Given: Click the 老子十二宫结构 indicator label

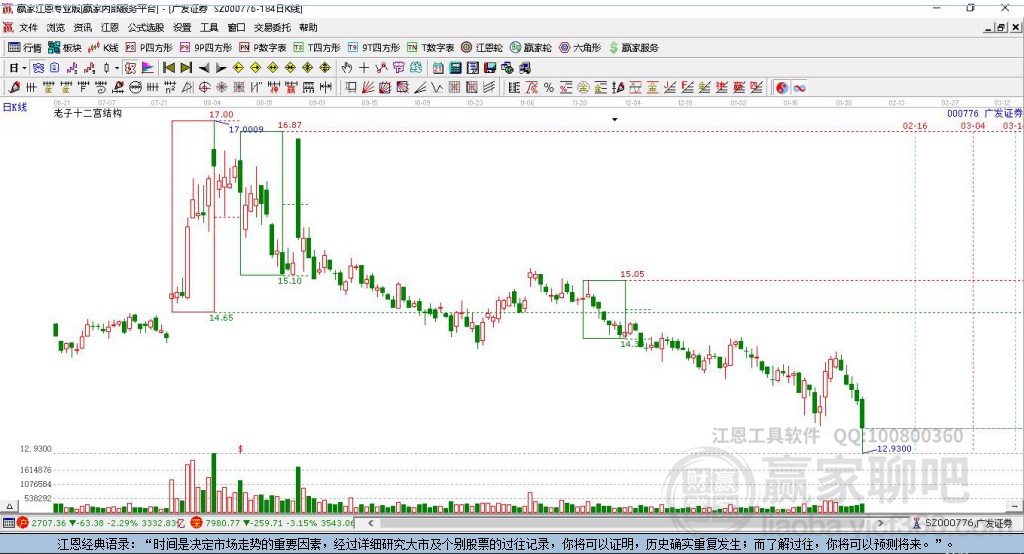Looking at the screenshot, I should pyautogui.click(x=88, y=113).
